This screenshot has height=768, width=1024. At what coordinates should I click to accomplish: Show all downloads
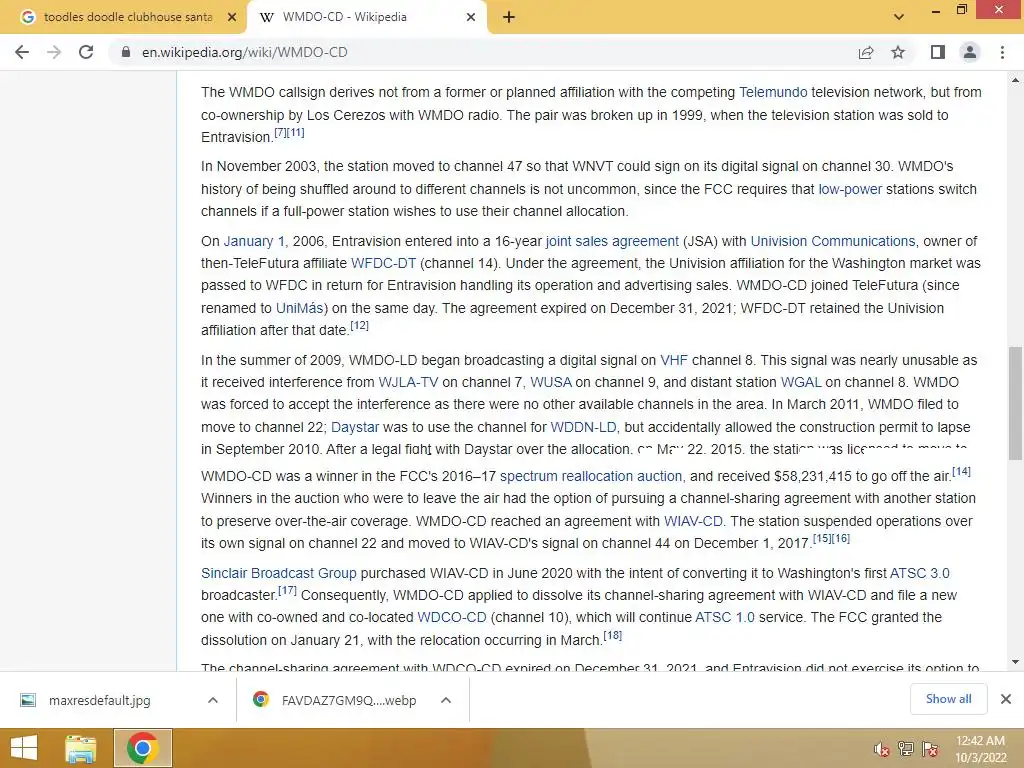(x=948, y=699)
